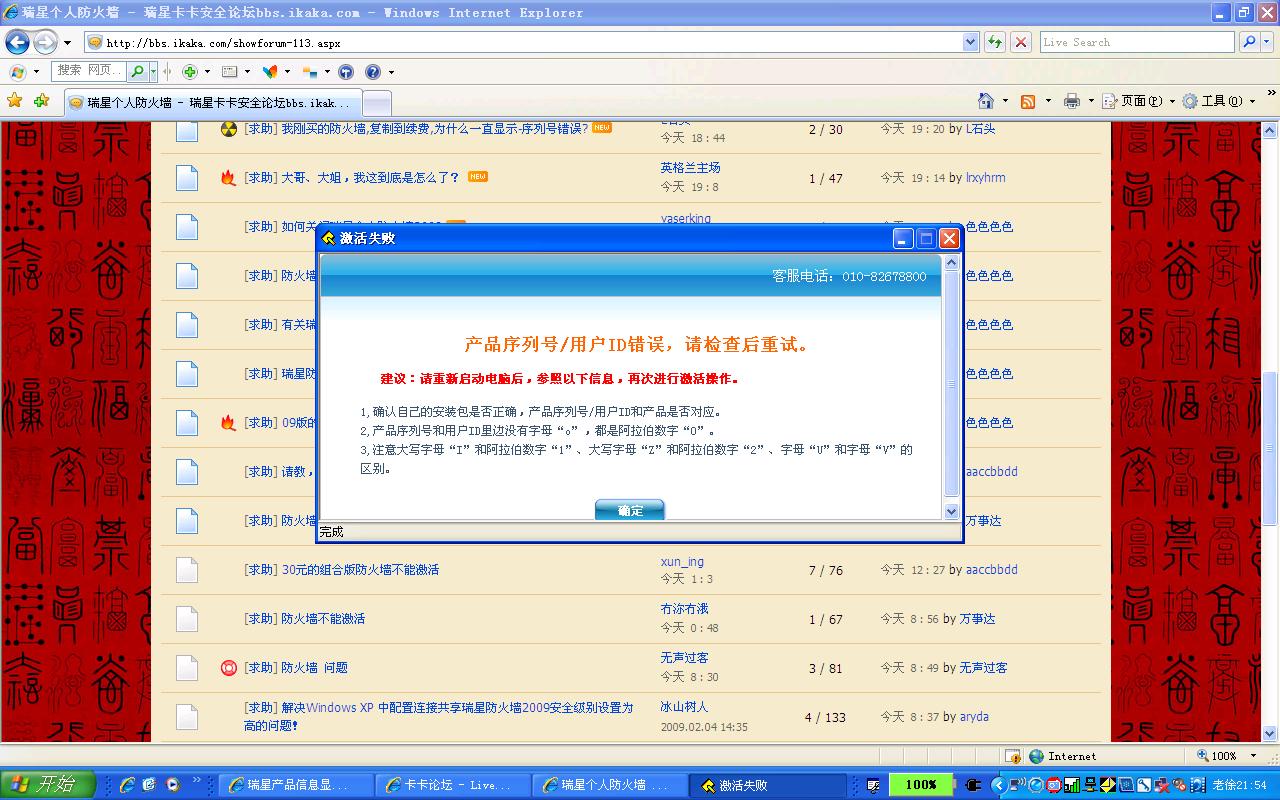Screen dimensions: 1280x800
Task: Click the last poster link 万事达 for 防火墙不能激活
Action: (x=977, y=619)
